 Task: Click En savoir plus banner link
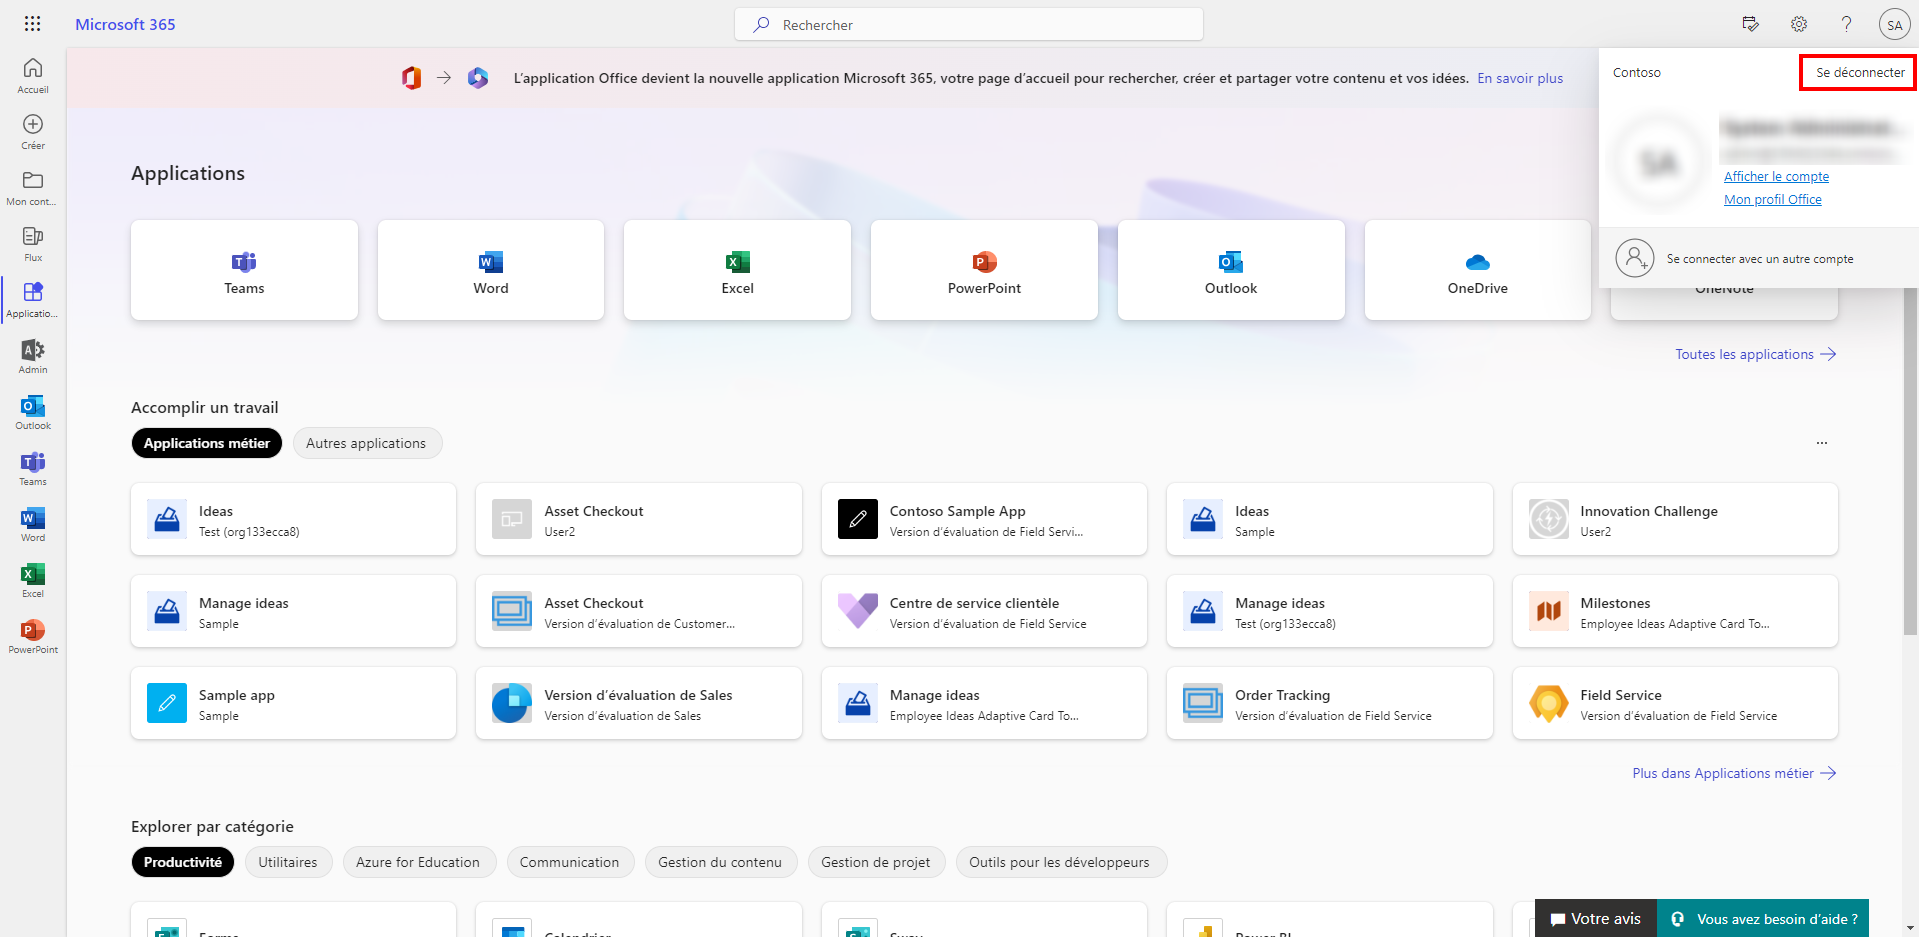coord(1520,78)
